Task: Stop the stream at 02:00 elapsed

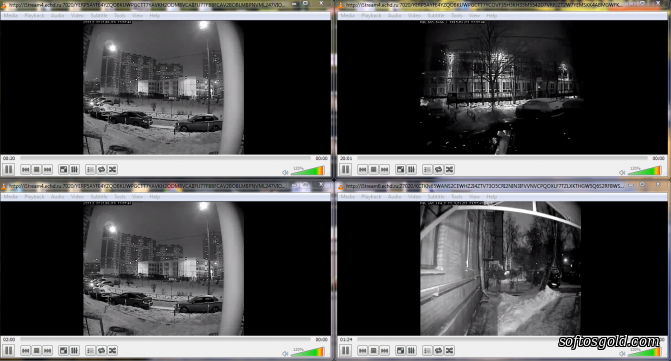Action: click(x=36, y=351)
